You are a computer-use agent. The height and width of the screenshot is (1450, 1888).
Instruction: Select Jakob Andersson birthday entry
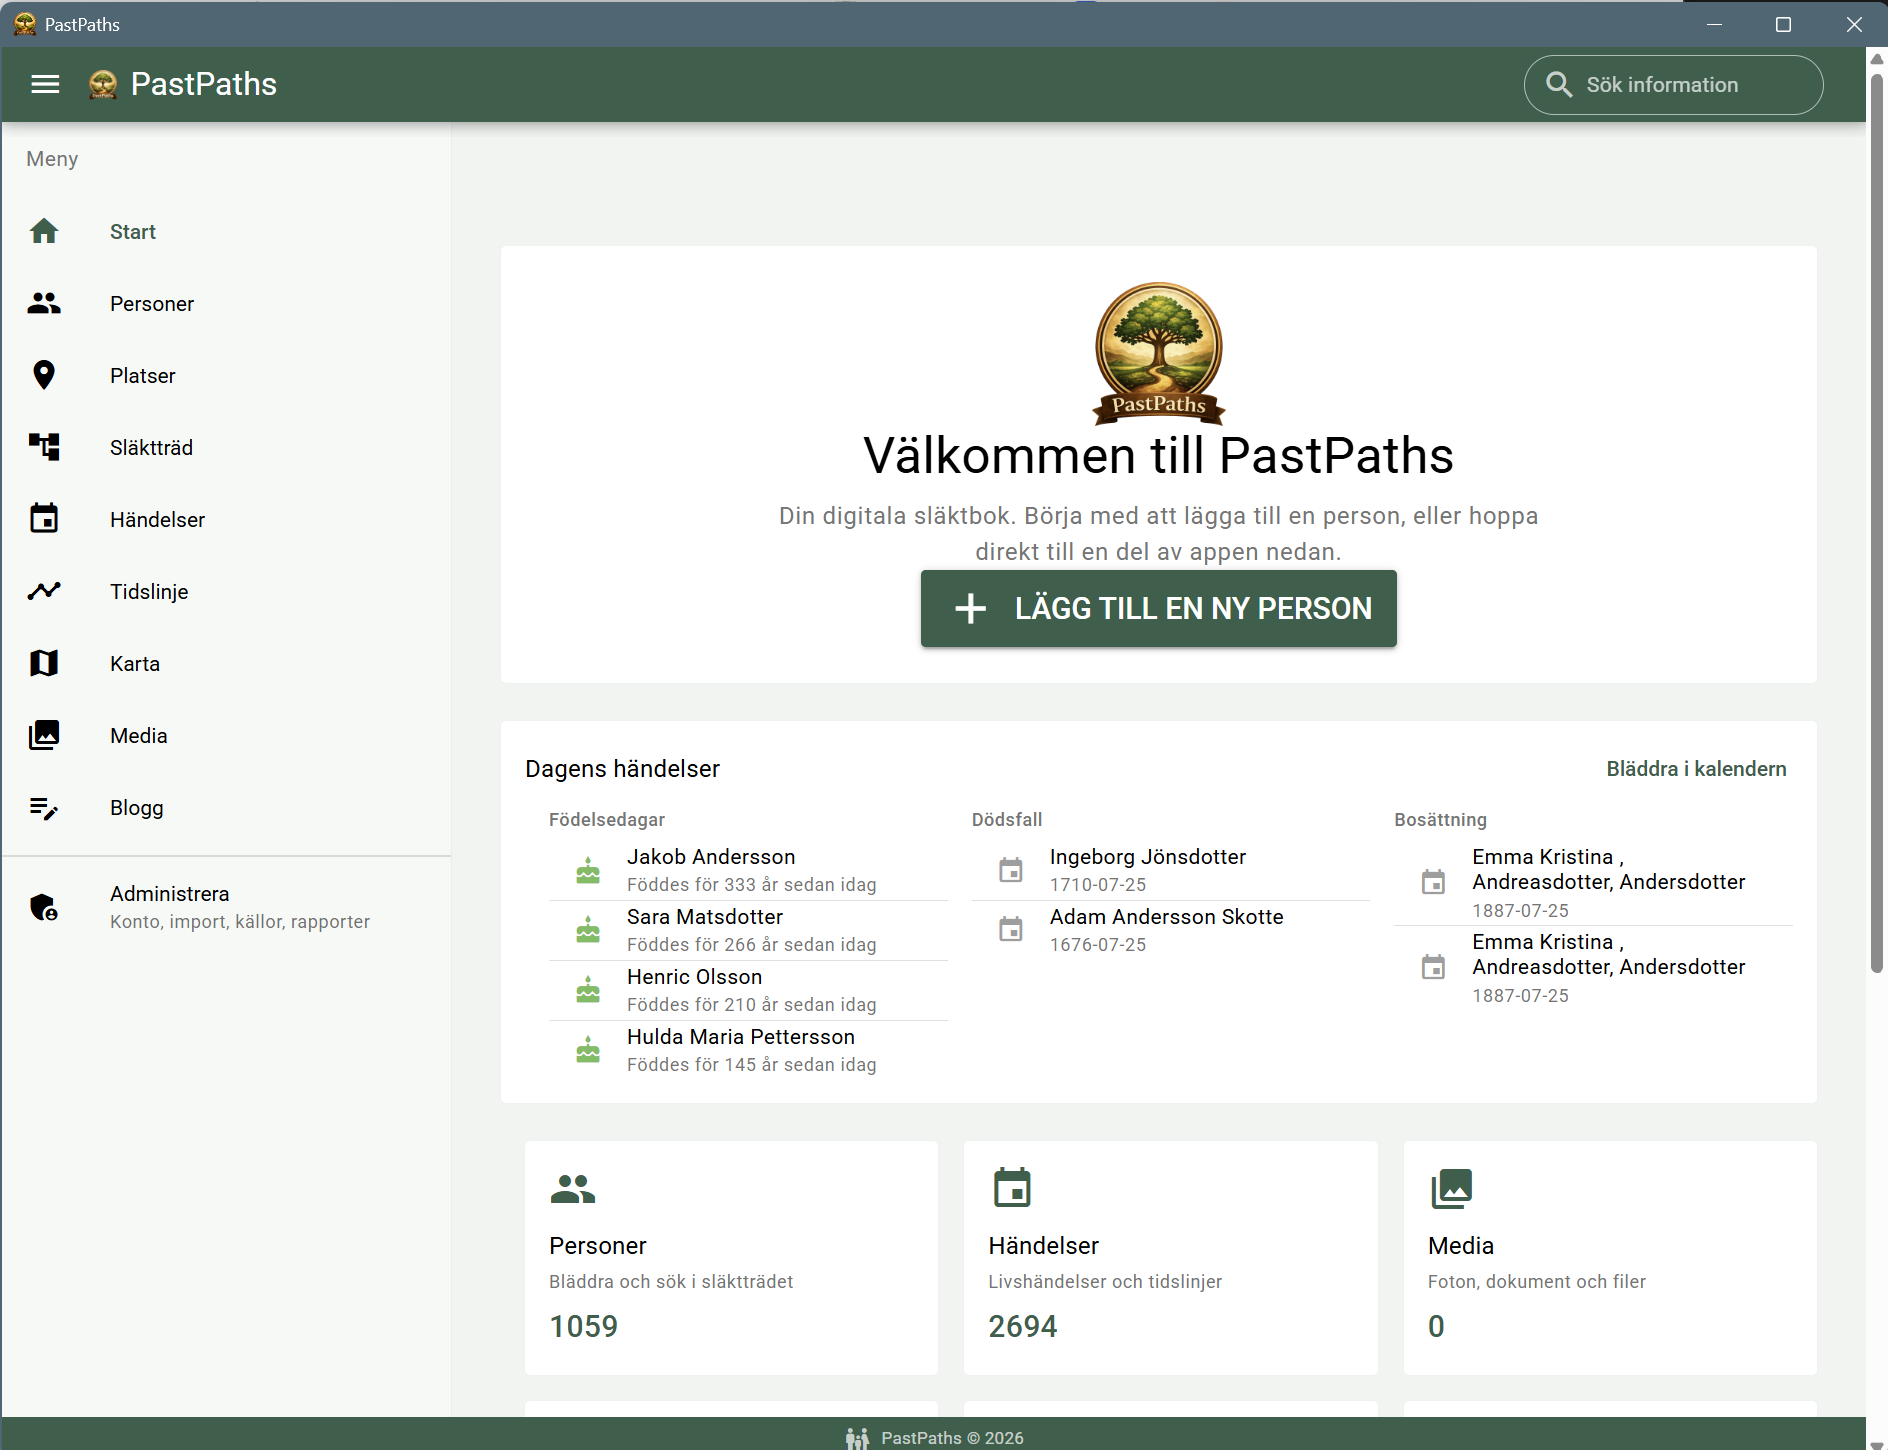(x=748, y=871)
